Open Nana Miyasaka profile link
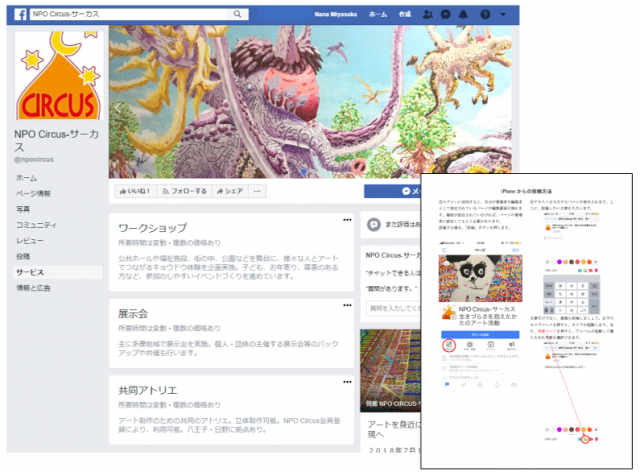 336,14
